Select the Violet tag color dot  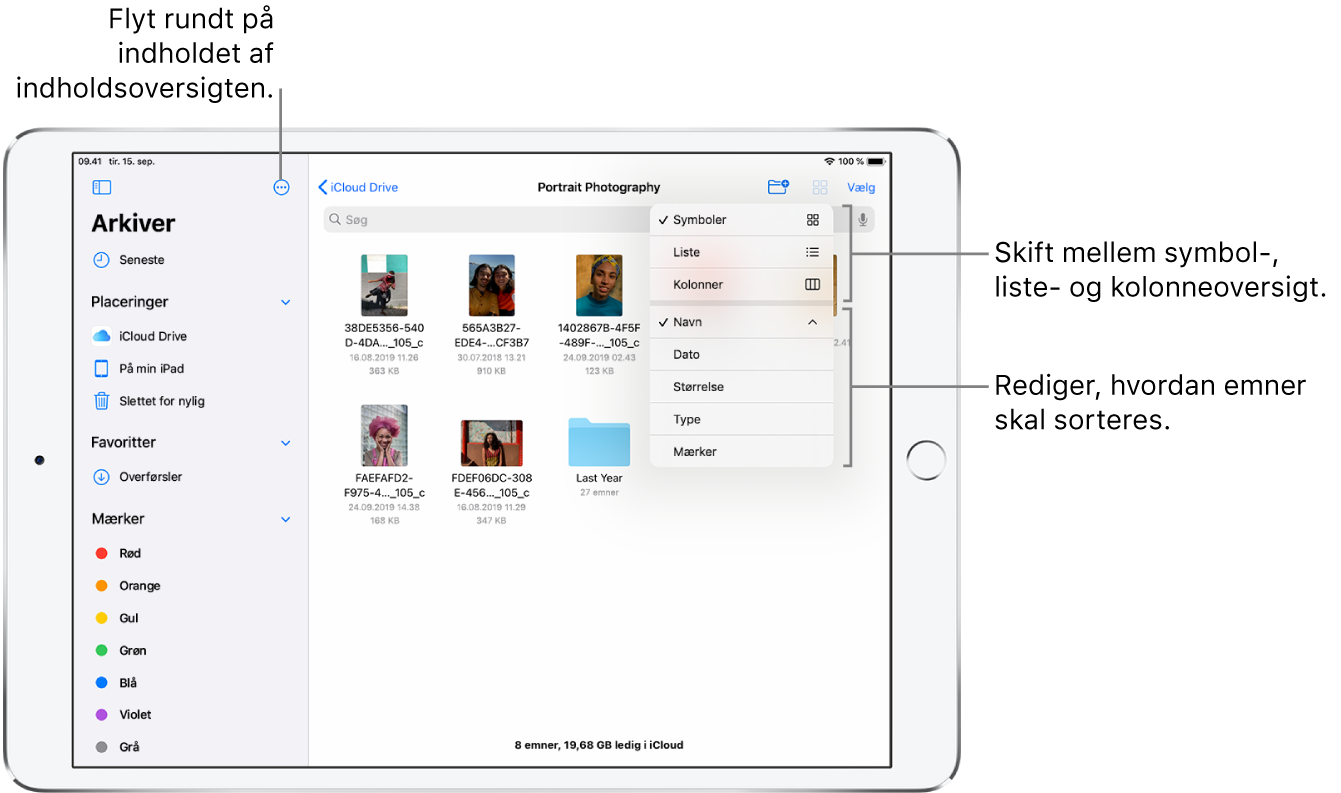tap(101, 715)
